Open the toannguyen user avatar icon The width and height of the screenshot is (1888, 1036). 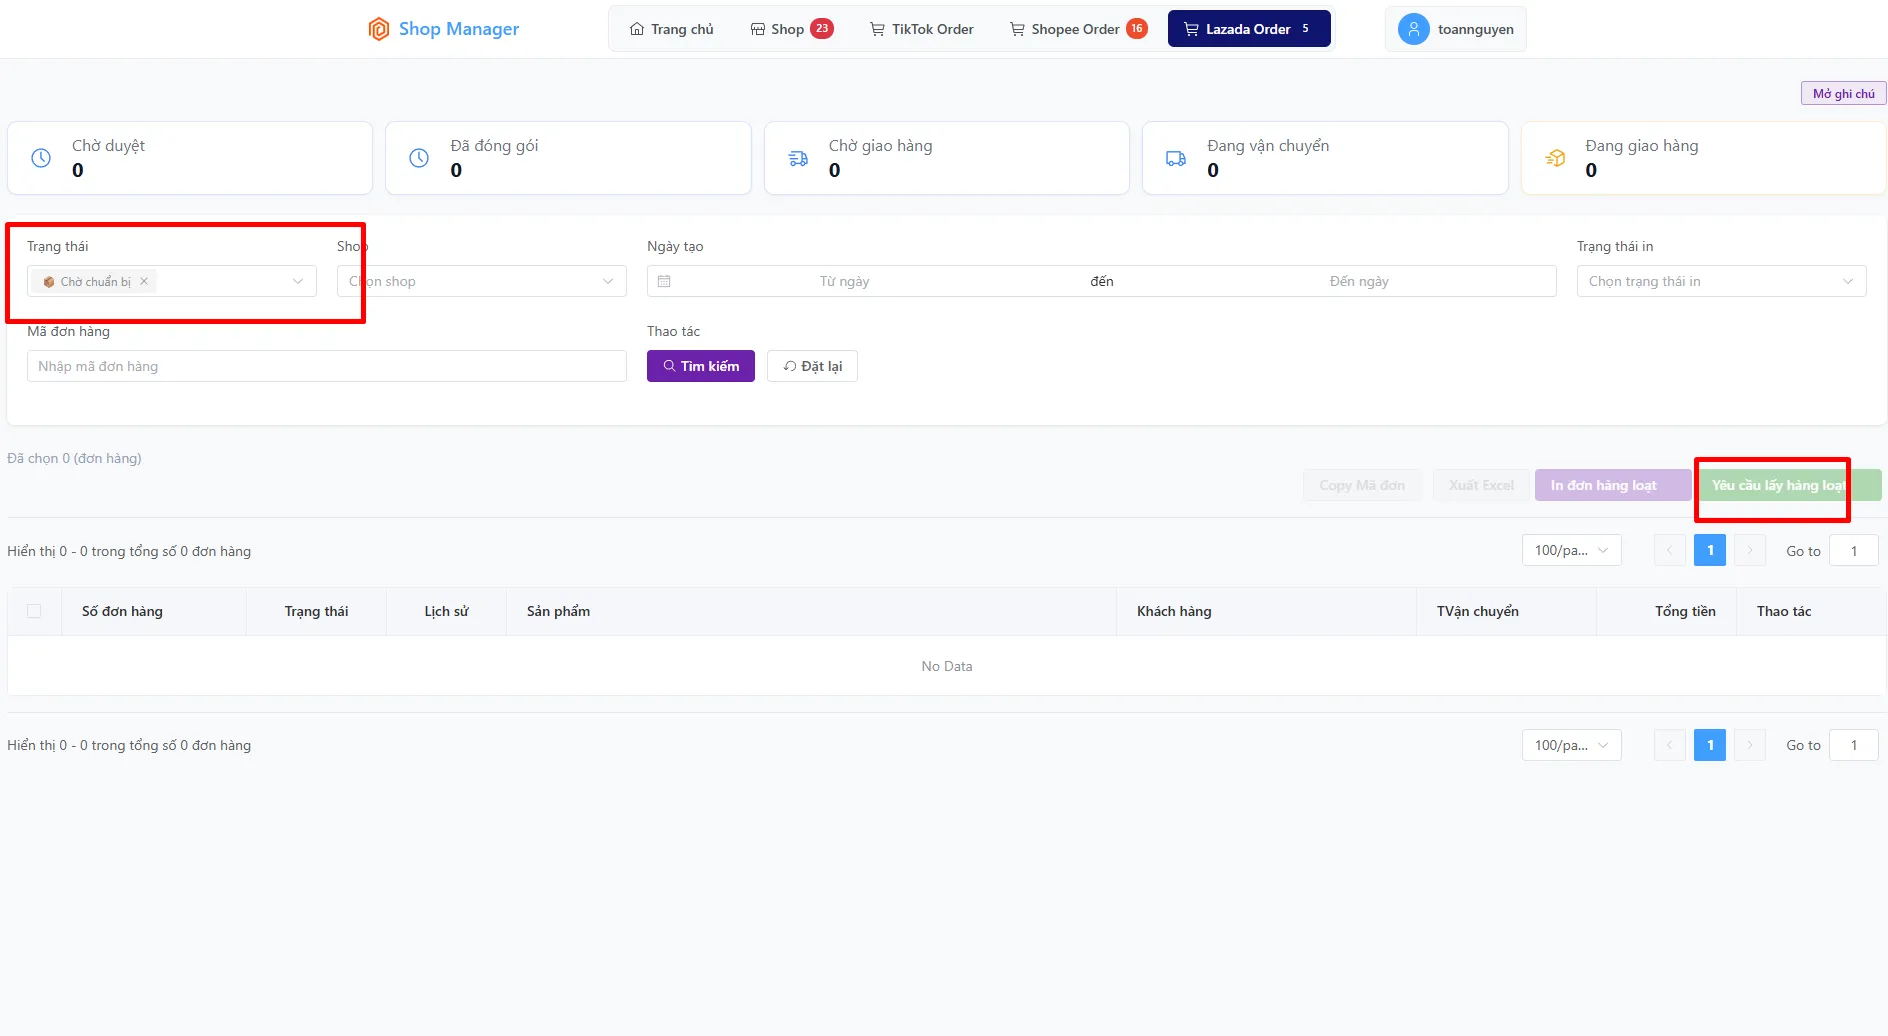(x=1413, y=29)
